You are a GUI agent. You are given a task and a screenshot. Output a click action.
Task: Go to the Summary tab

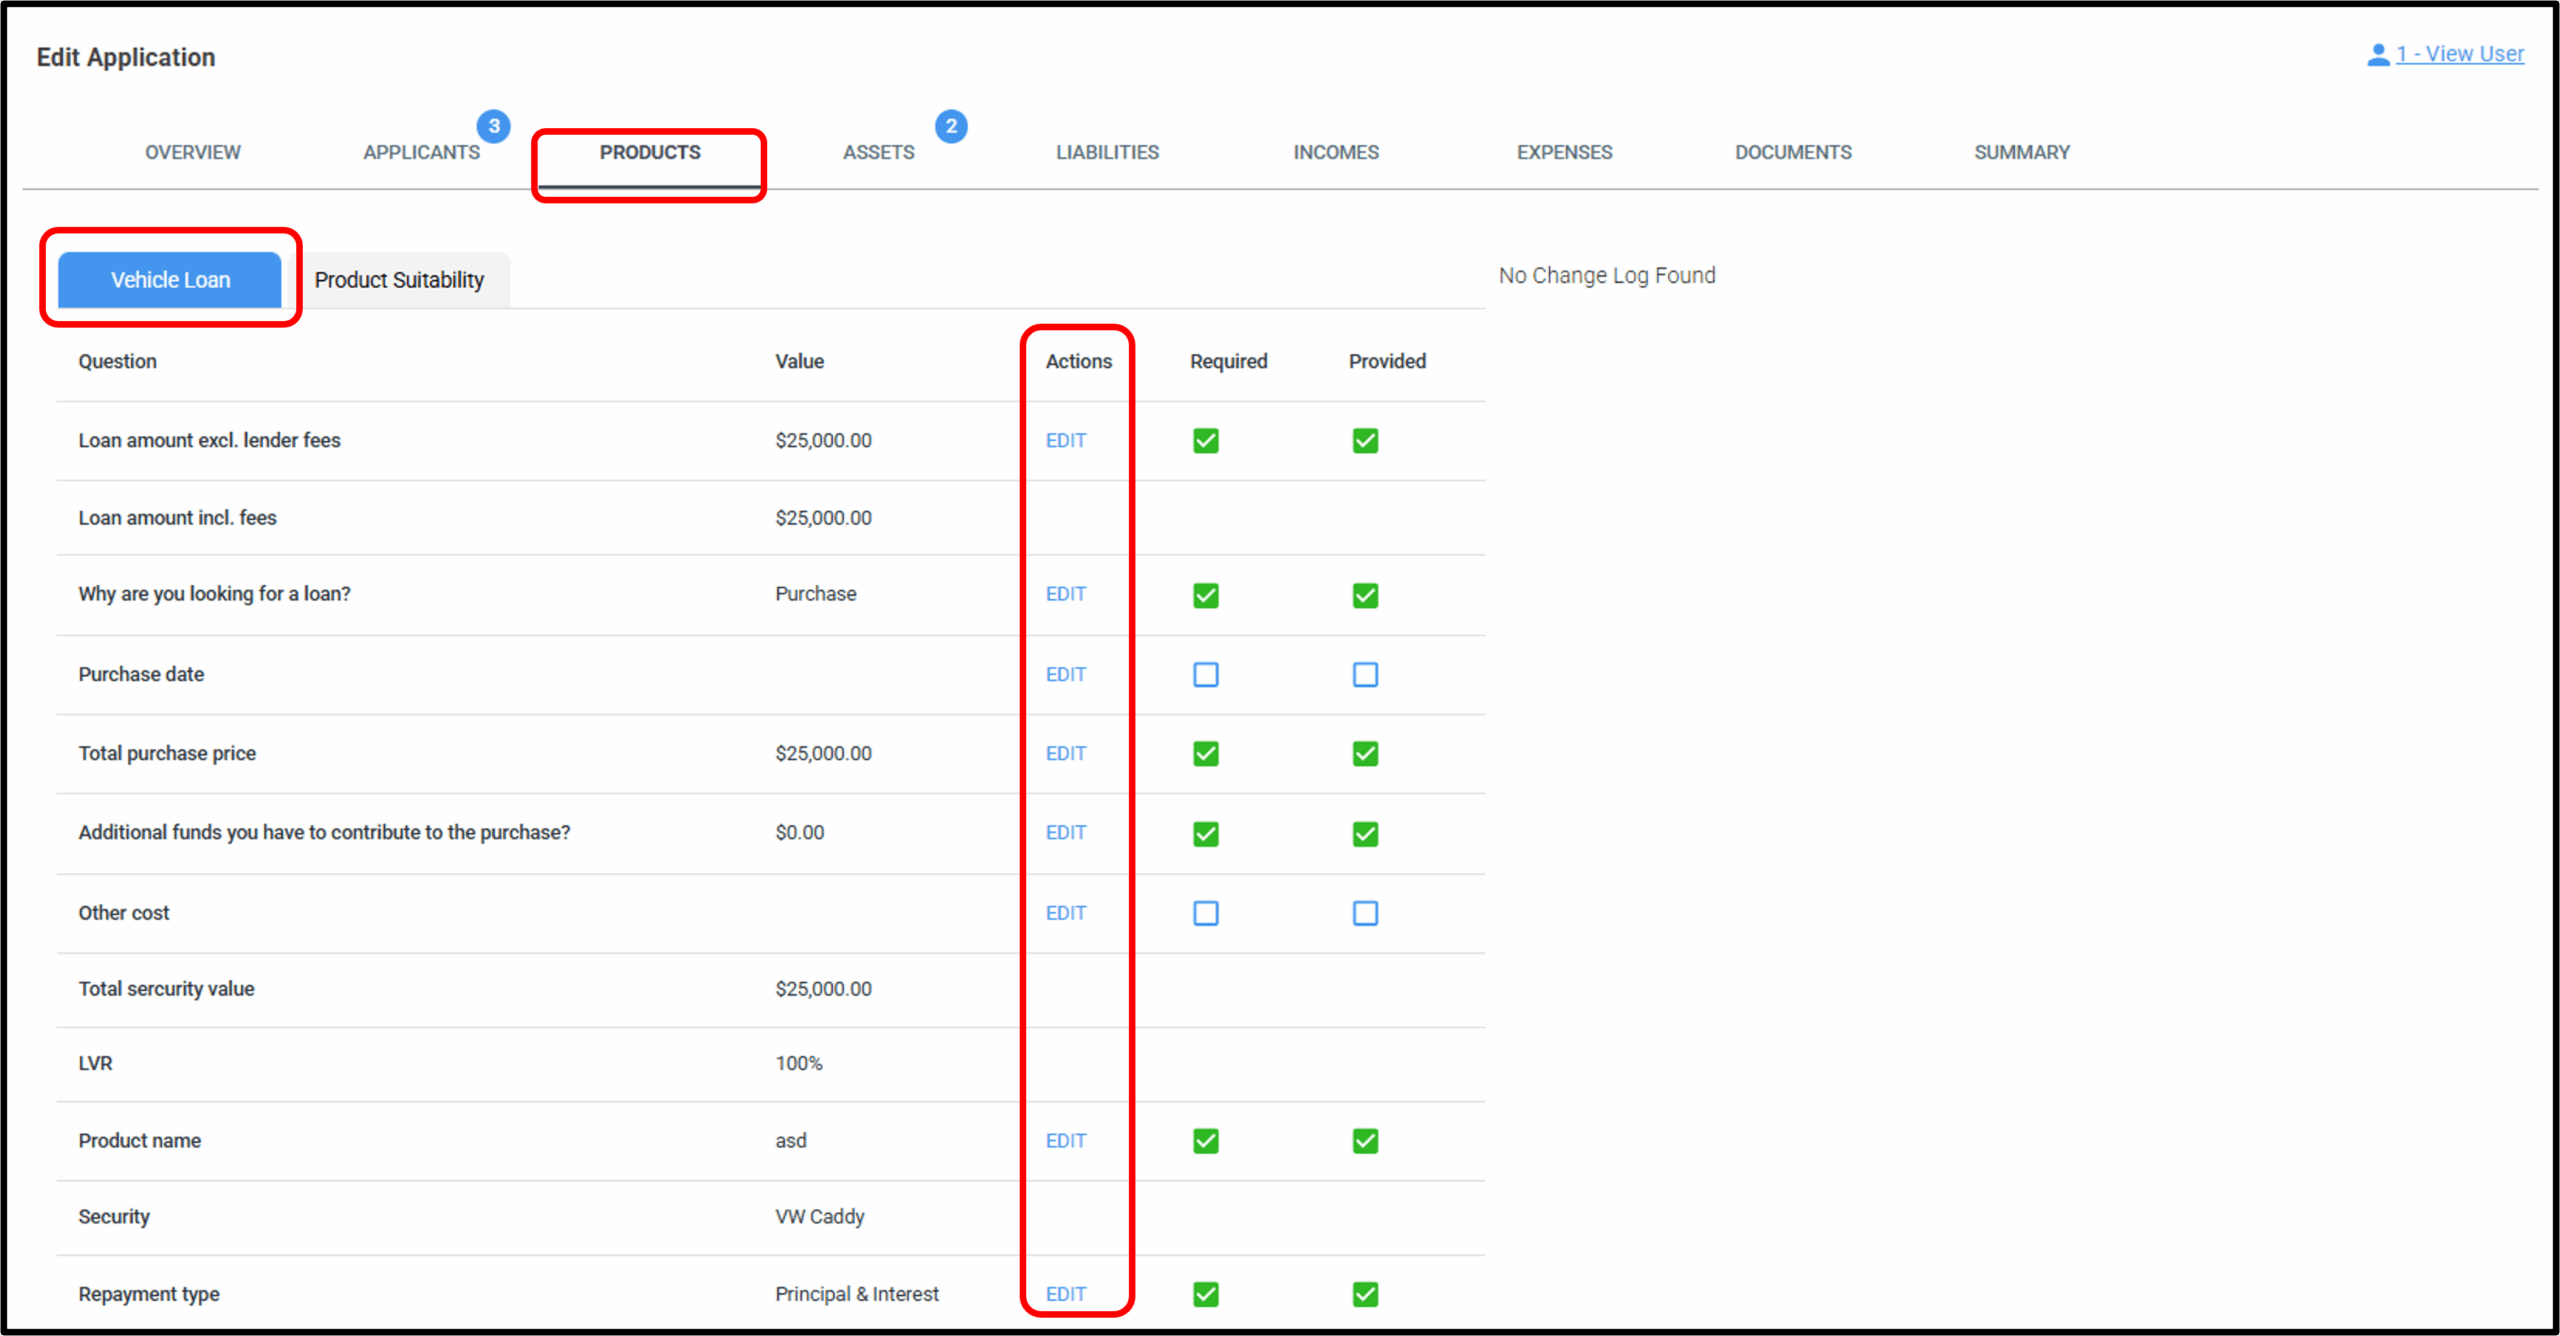point(2021,152)
